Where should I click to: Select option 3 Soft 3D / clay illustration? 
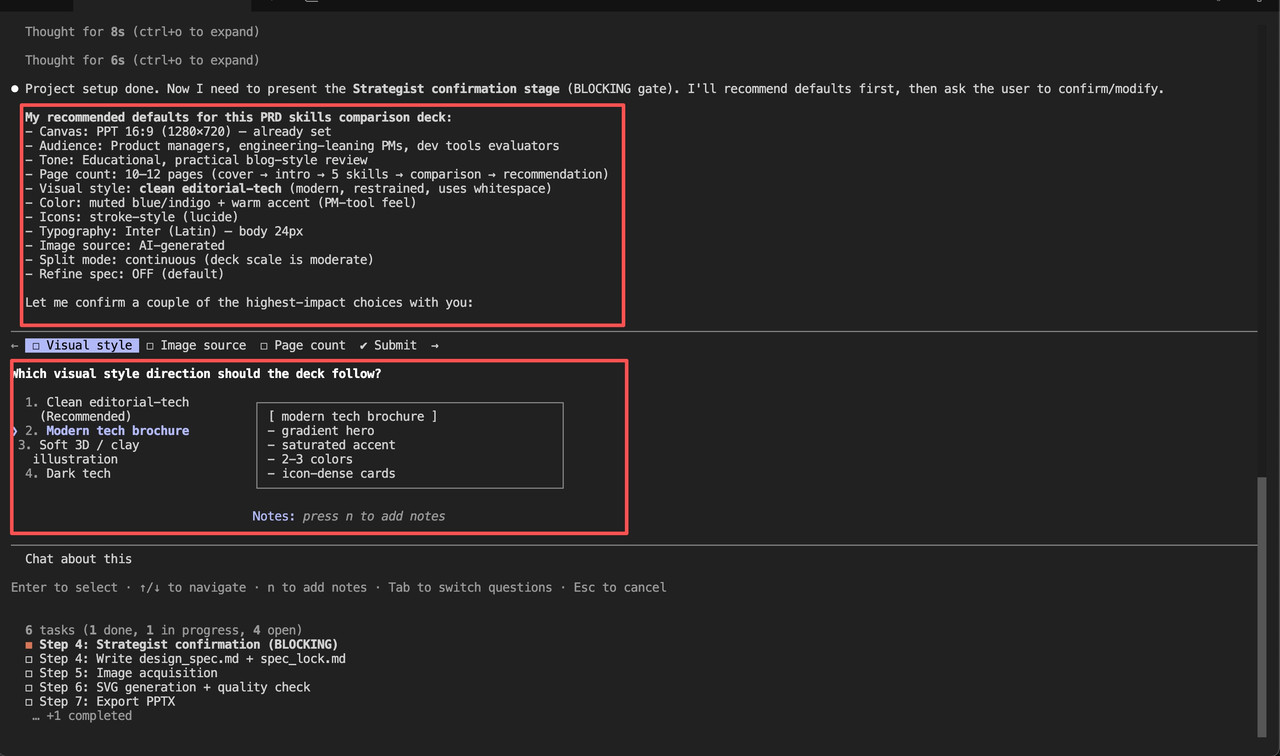pyautogui.click(x=79, y=452)
